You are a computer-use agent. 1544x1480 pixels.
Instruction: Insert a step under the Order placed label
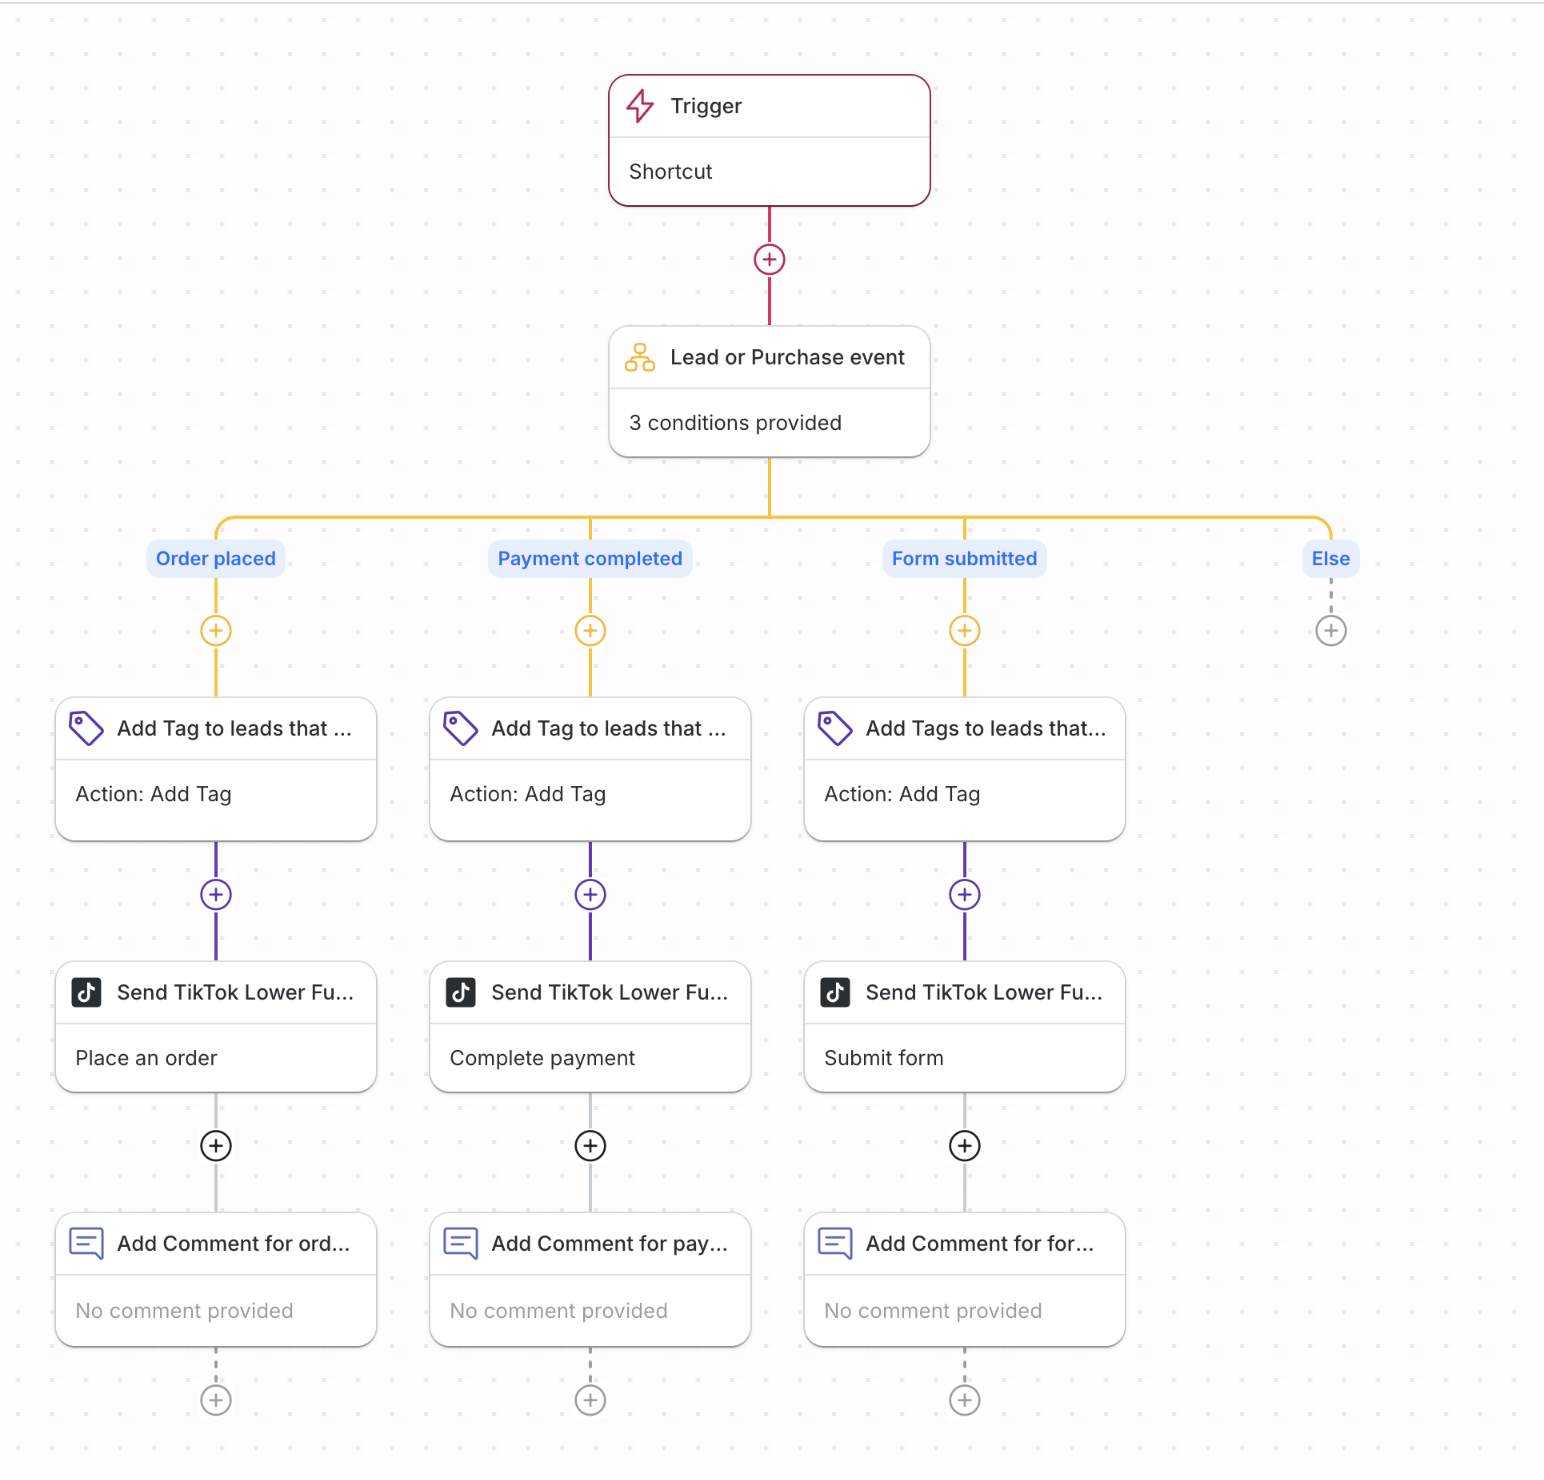click(x=216, y=631)
